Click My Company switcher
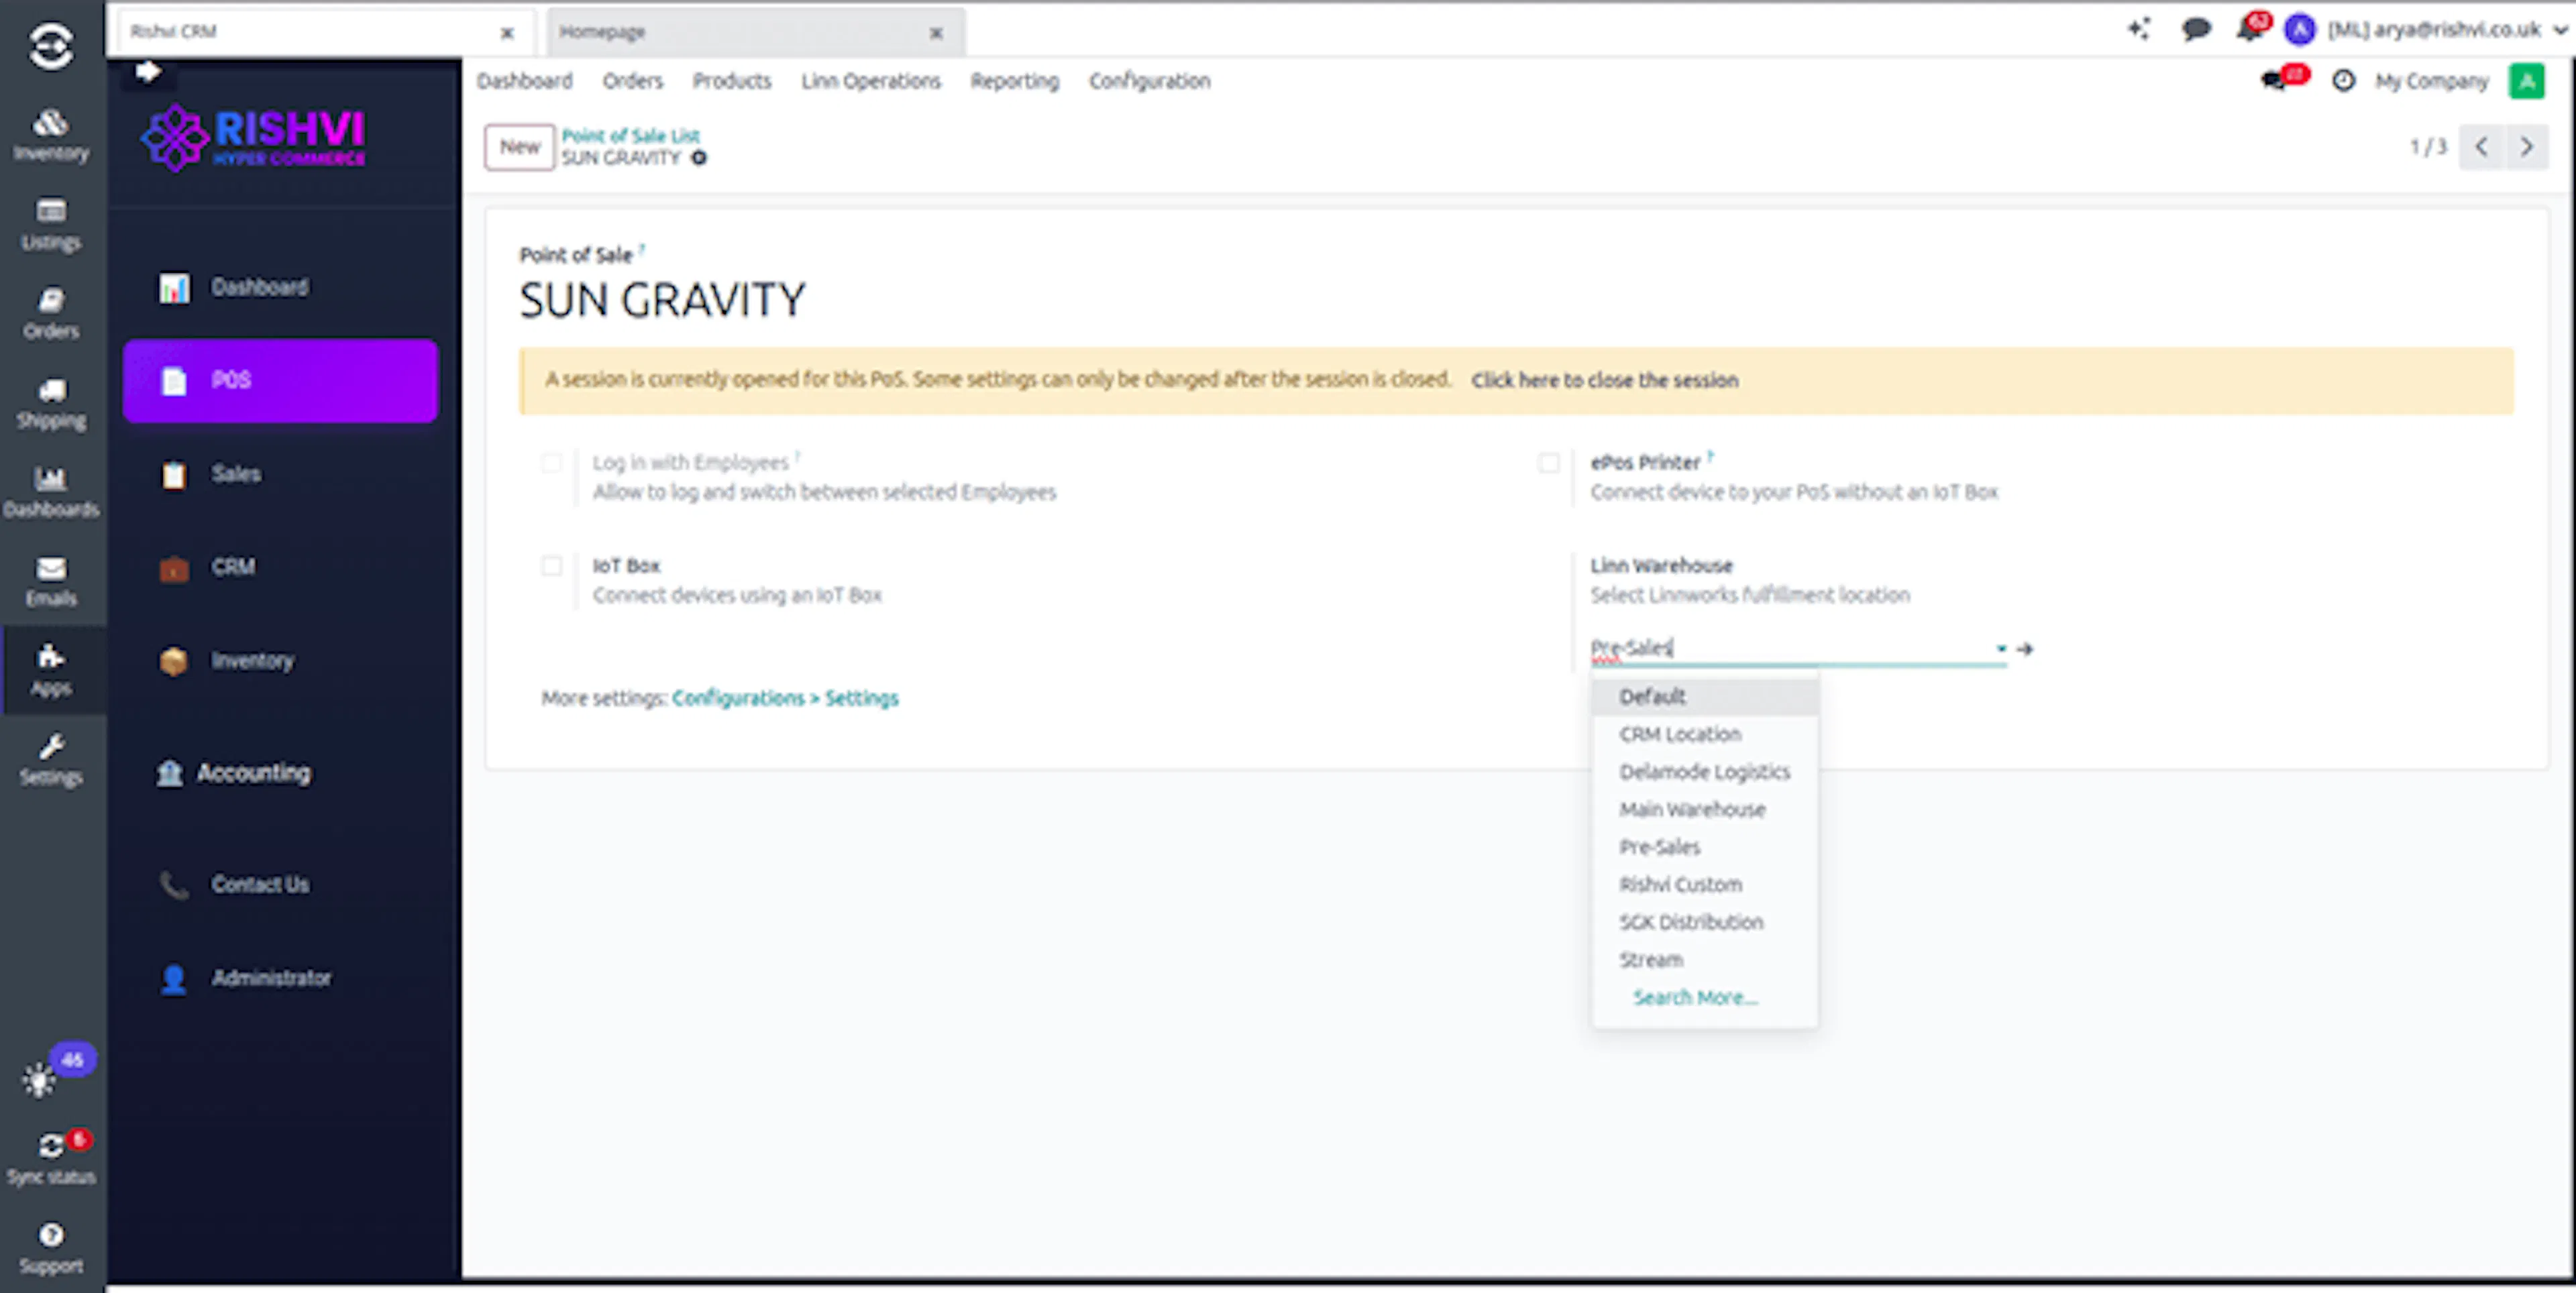 (2431, 81)
